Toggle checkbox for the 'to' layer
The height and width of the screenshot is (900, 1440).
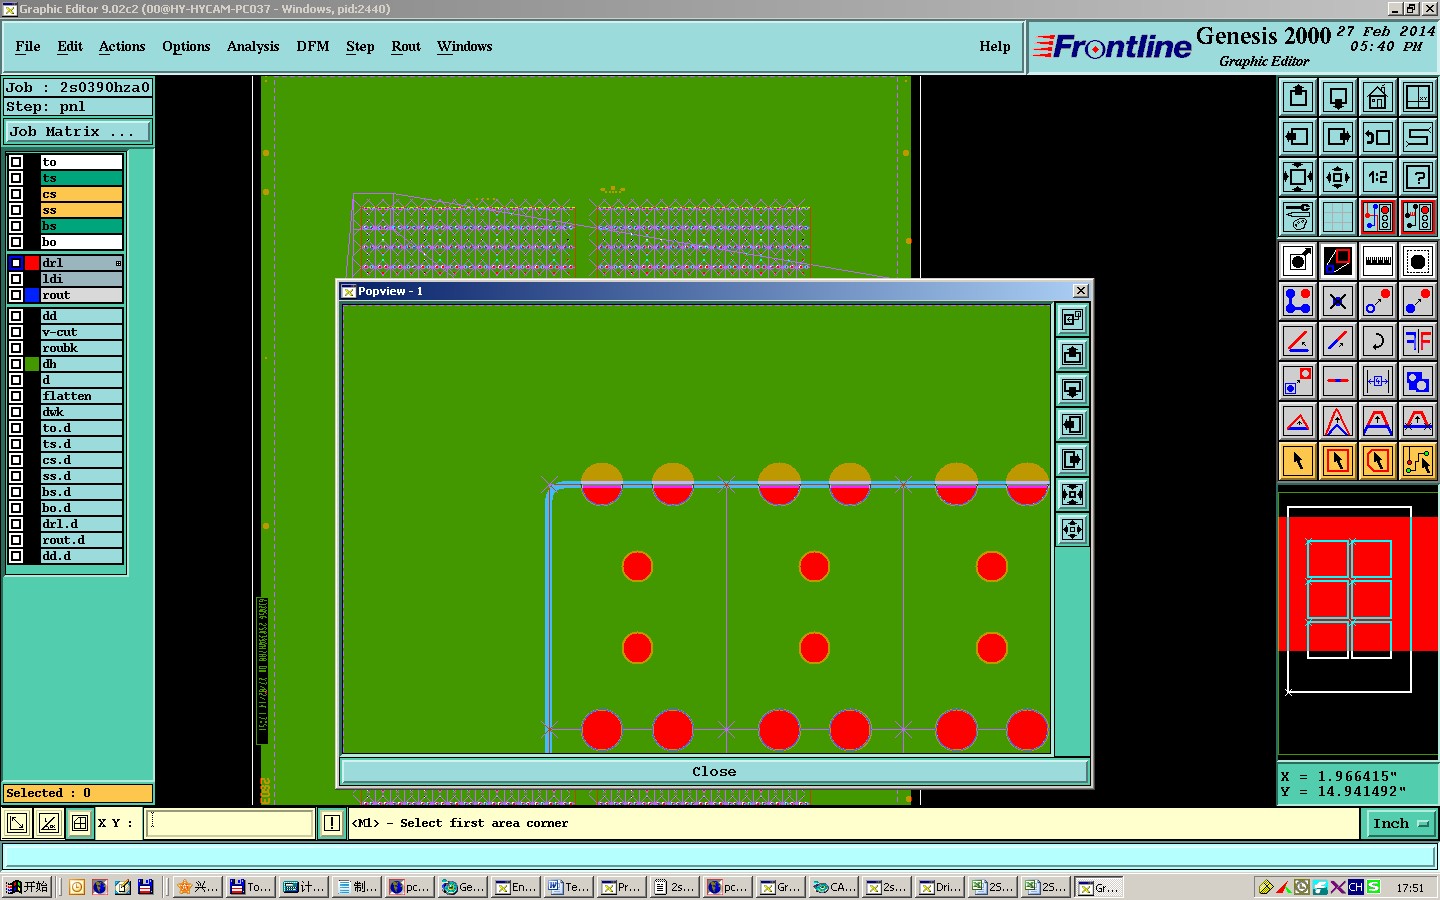pyautogui.click(x=16, y=162)
